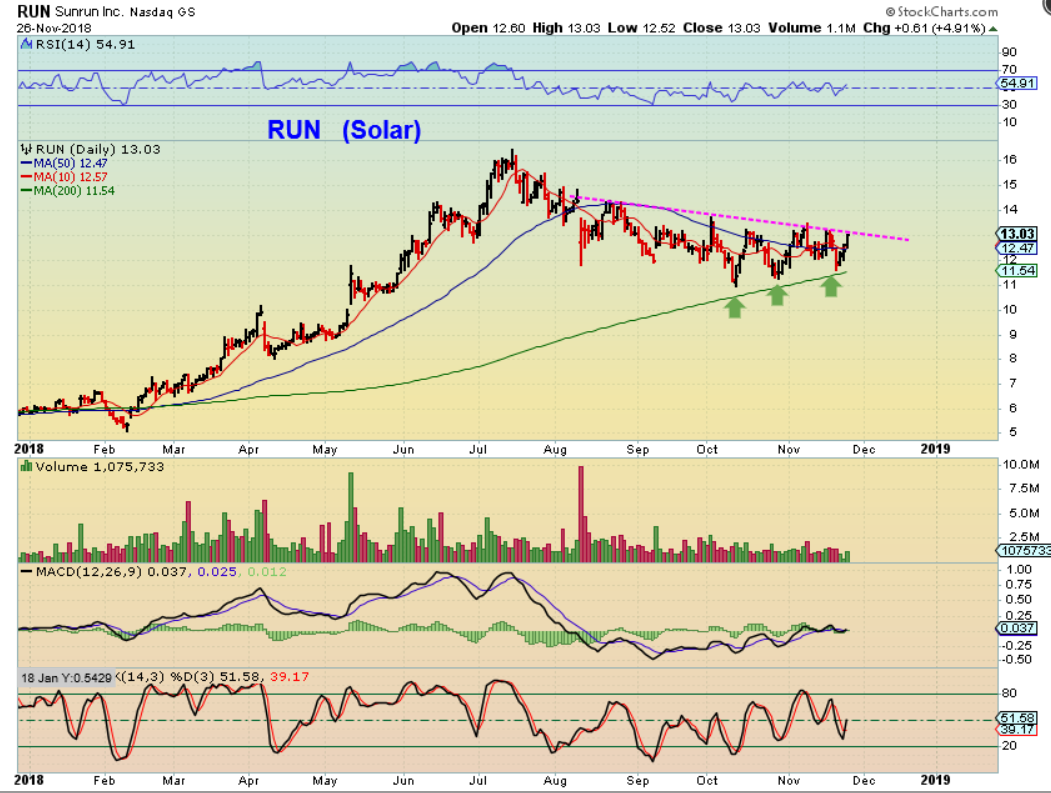
Task: Click the 11.54 green tag on price axis
Action: [x=1017, y=271]
